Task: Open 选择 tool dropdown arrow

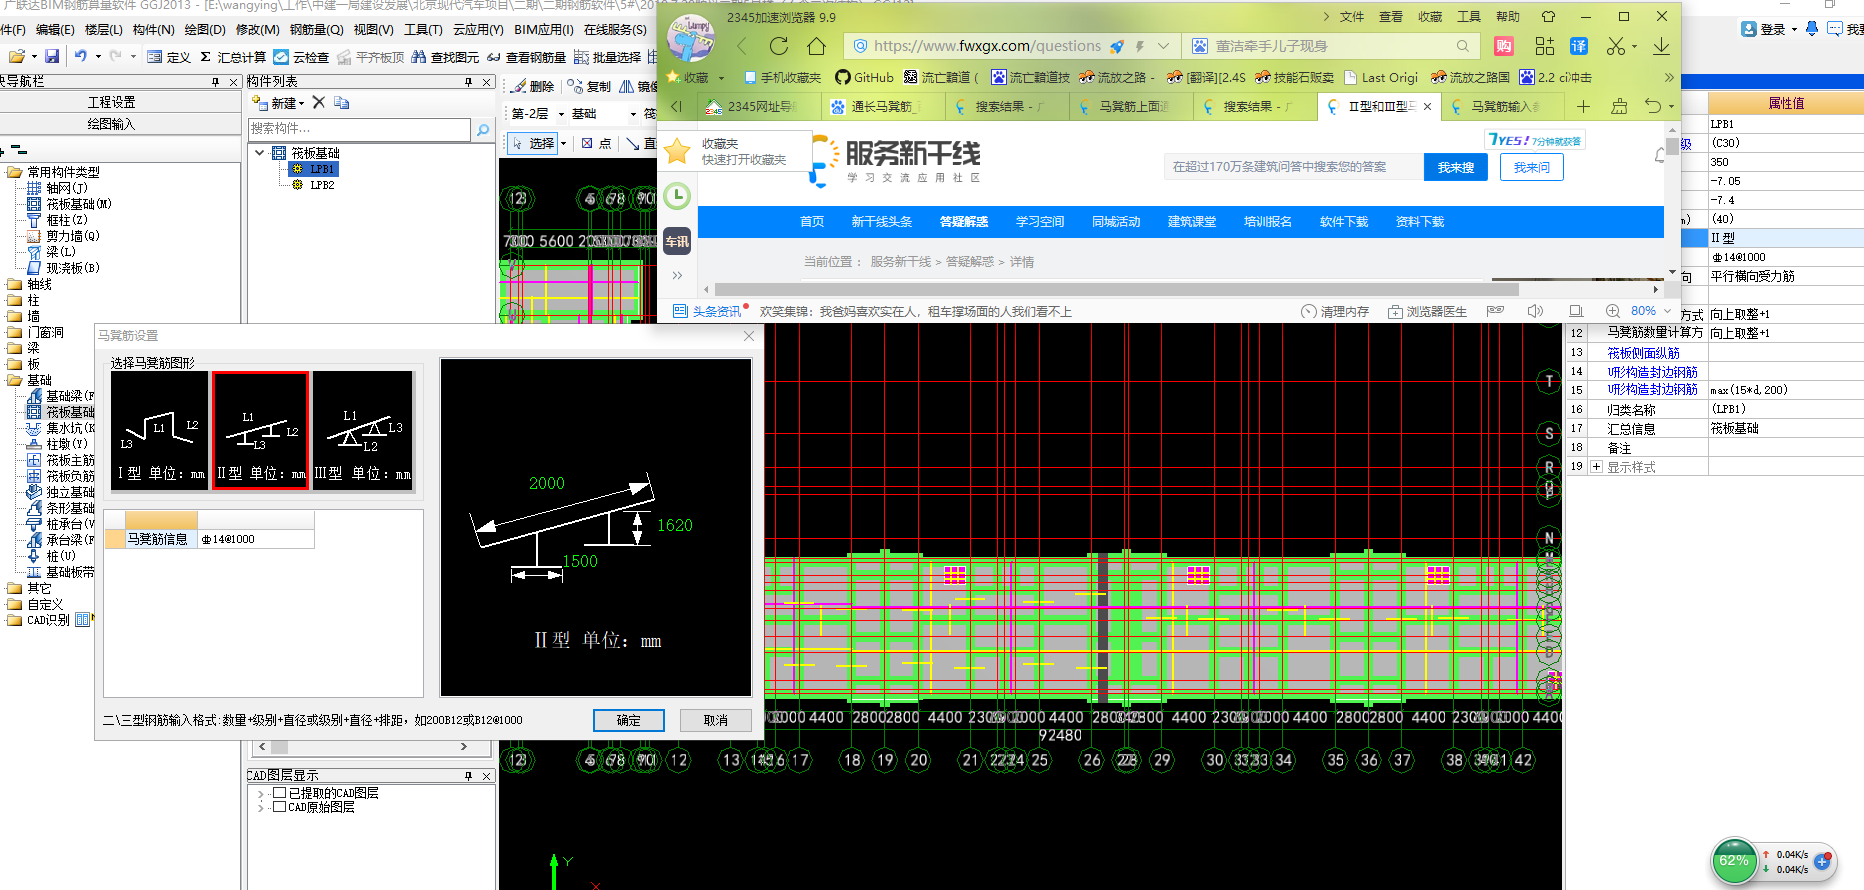Action: point(563,144)
